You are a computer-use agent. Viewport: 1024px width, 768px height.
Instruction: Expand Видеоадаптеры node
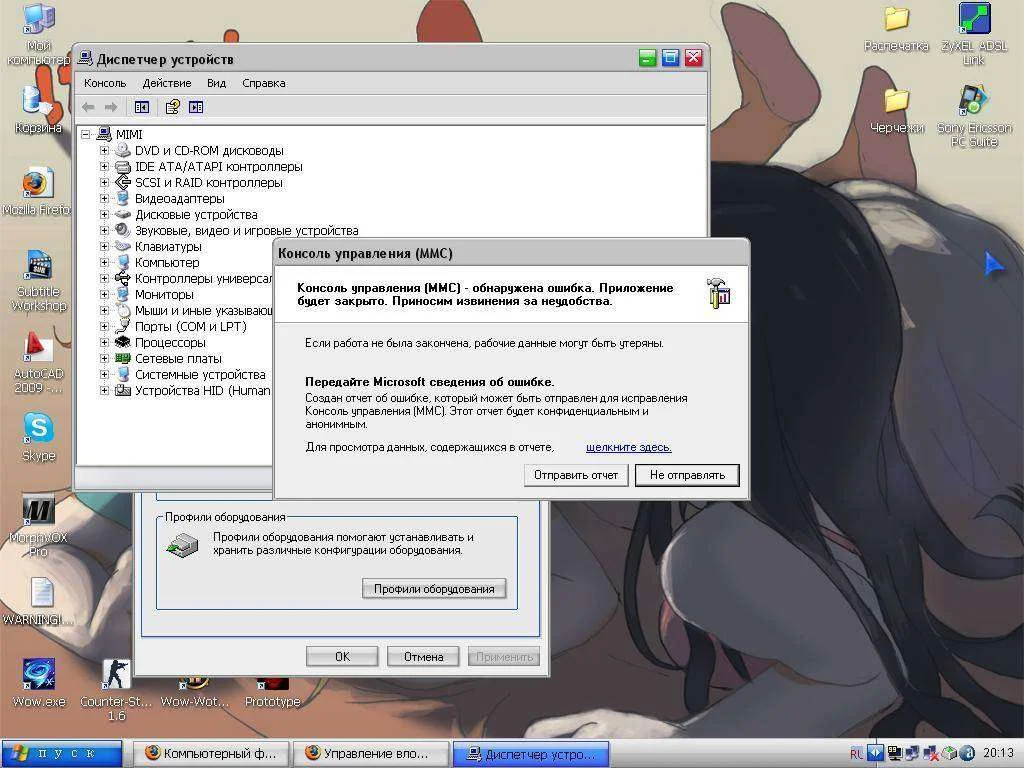104,199
